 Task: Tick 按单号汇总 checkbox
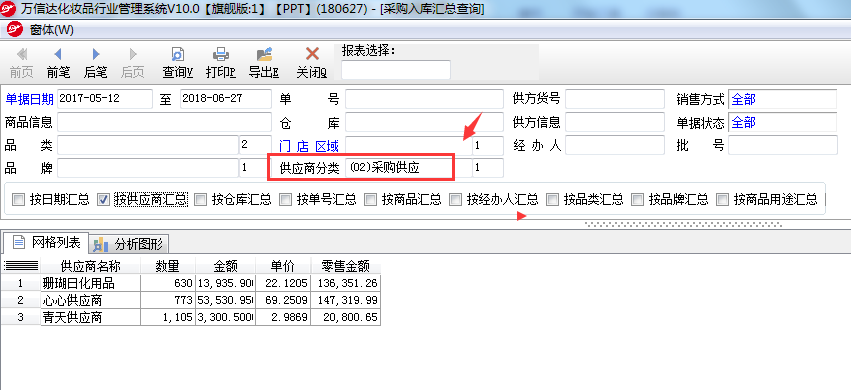pyautogui.click(x=285, y=200)
